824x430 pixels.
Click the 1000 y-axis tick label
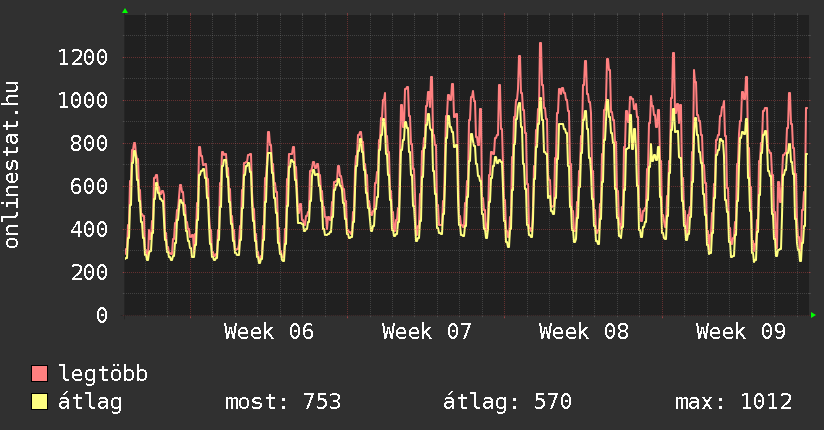pos(82,100)
